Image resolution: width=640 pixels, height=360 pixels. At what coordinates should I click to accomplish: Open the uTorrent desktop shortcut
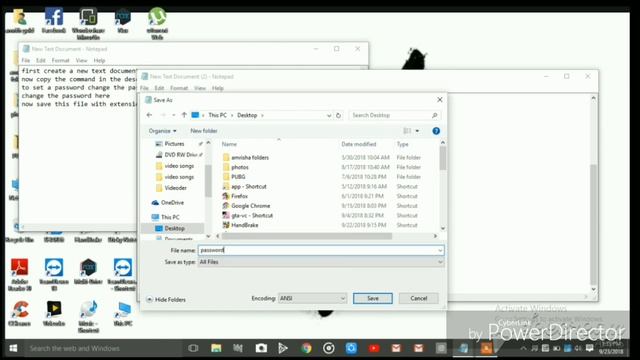(x=157, y=24)
